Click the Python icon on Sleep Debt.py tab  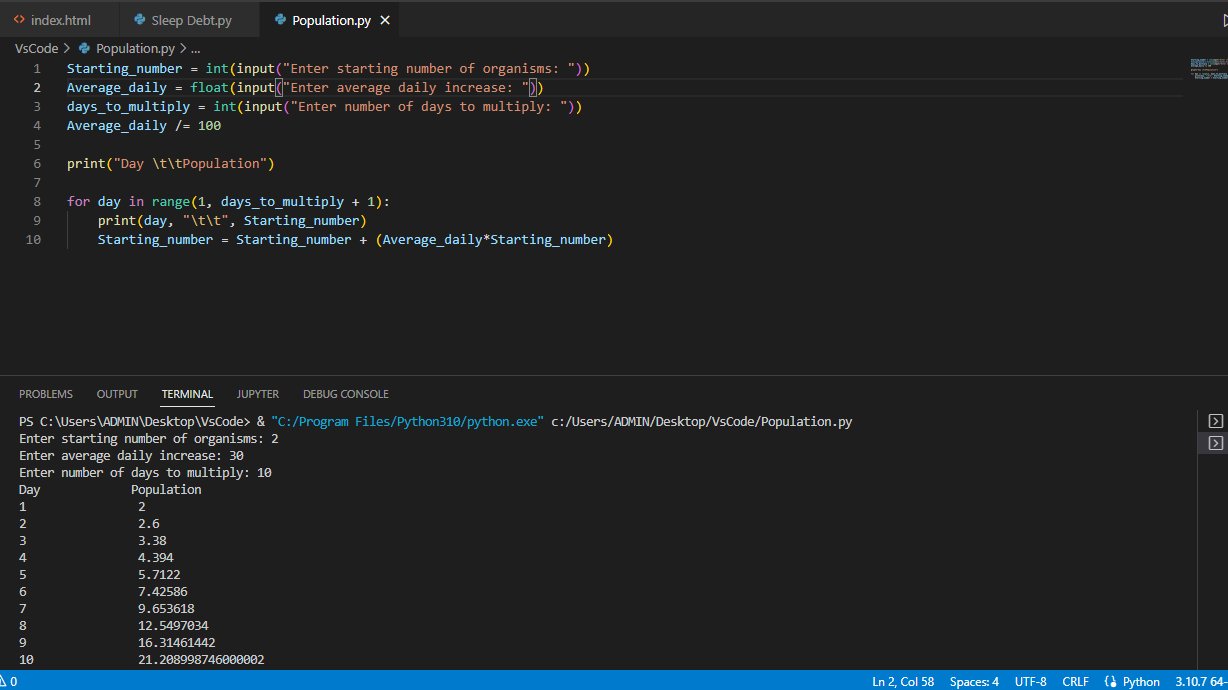pyautogui.click(x=141, y=19)
